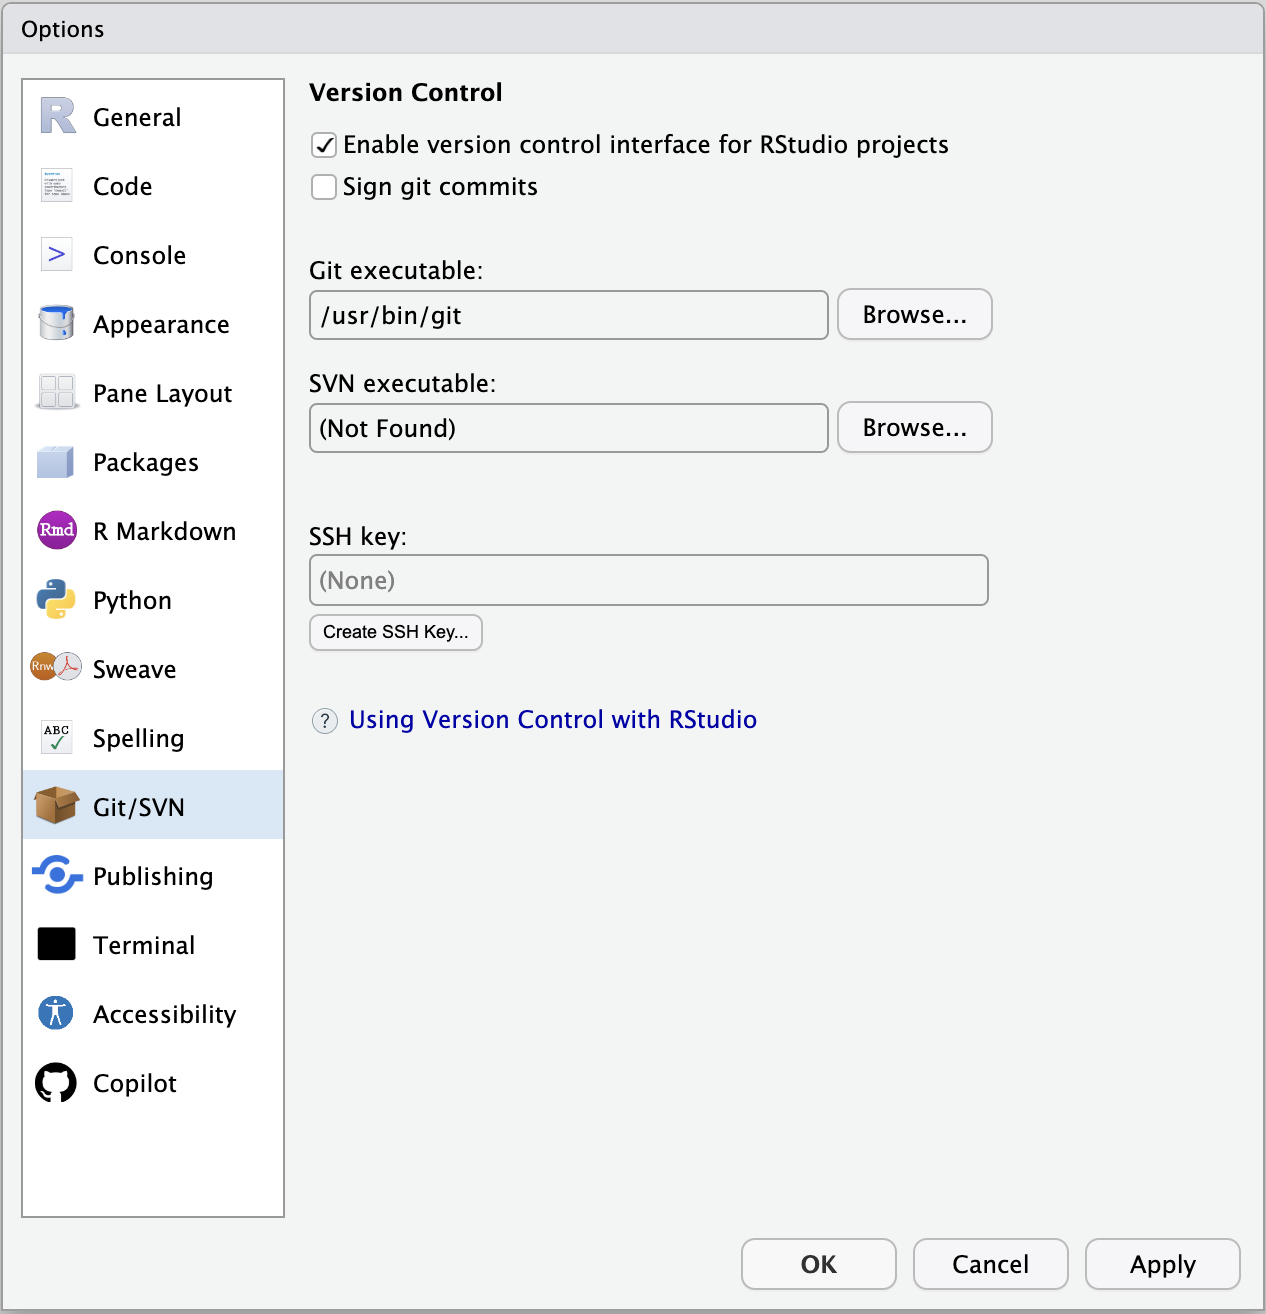Viewport: 1266px width, 1314px height.
Task: Open the Packages options section
Action: pos(145,462)
